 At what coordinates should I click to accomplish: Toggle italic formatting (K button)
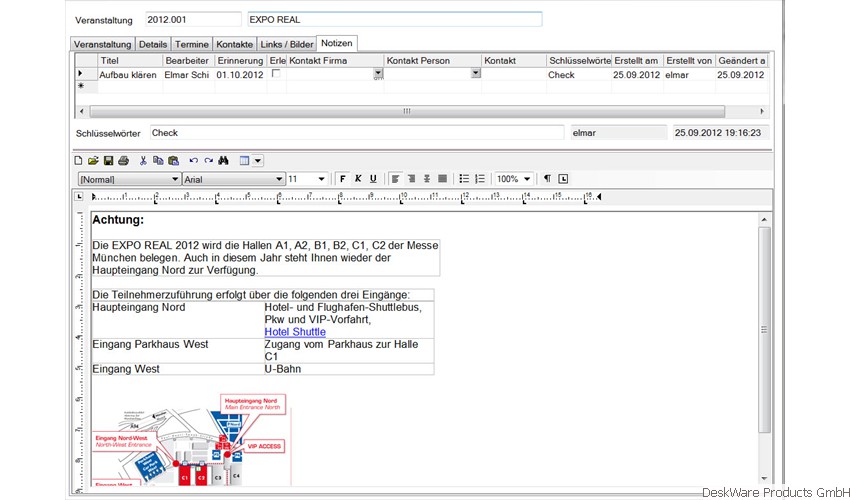click(358, 179)
